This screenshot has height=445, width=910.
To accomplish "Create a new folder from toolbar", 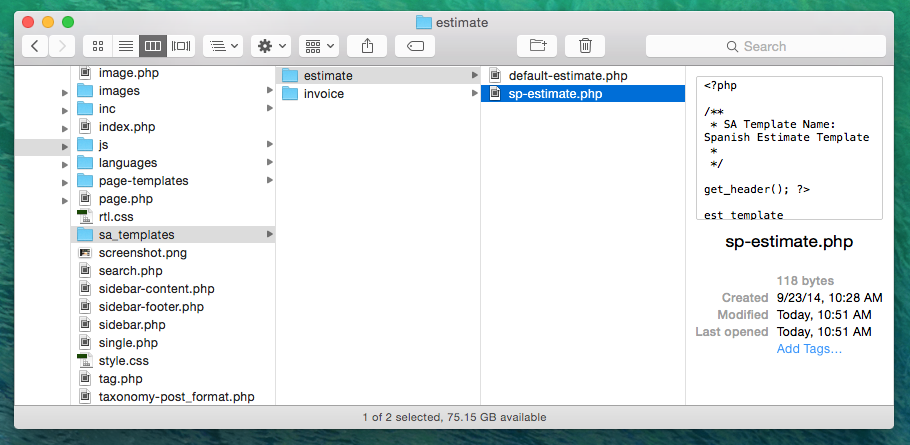I will click(537, 46).
